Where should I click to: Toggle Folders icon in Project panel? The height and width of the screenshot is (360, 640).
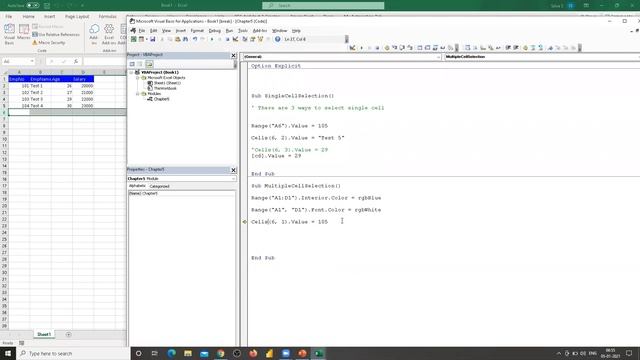(x=149, y=64)
